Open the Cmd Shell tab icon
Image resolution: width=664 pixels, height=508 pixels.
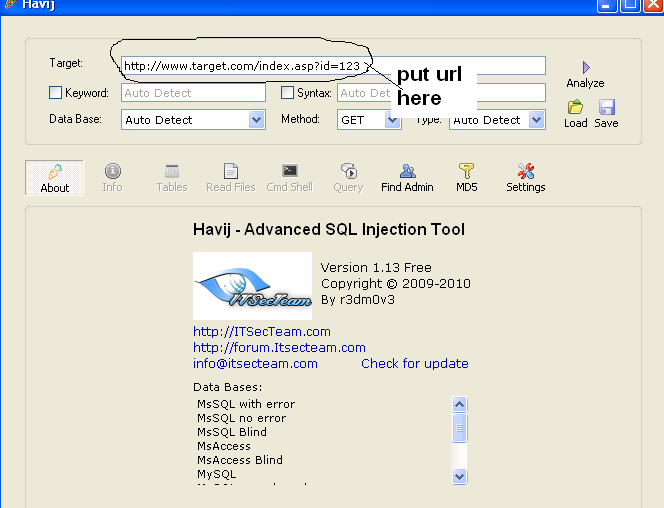click(290, 171)
